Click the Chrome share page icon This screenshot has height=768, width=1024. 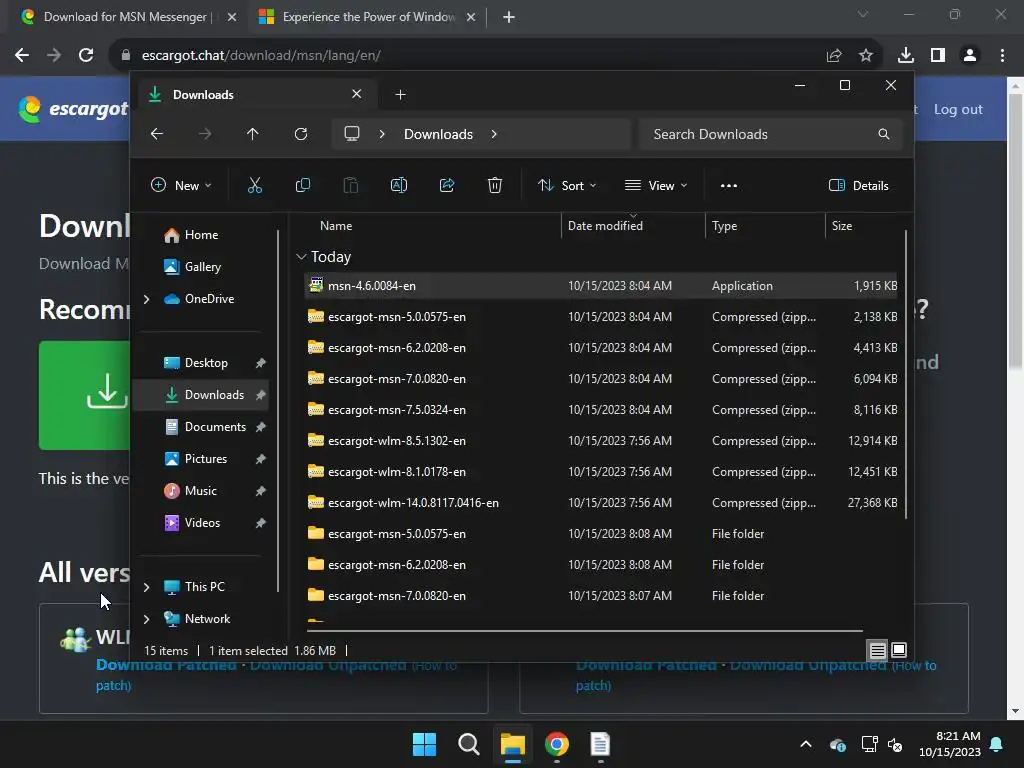[834, 56]
